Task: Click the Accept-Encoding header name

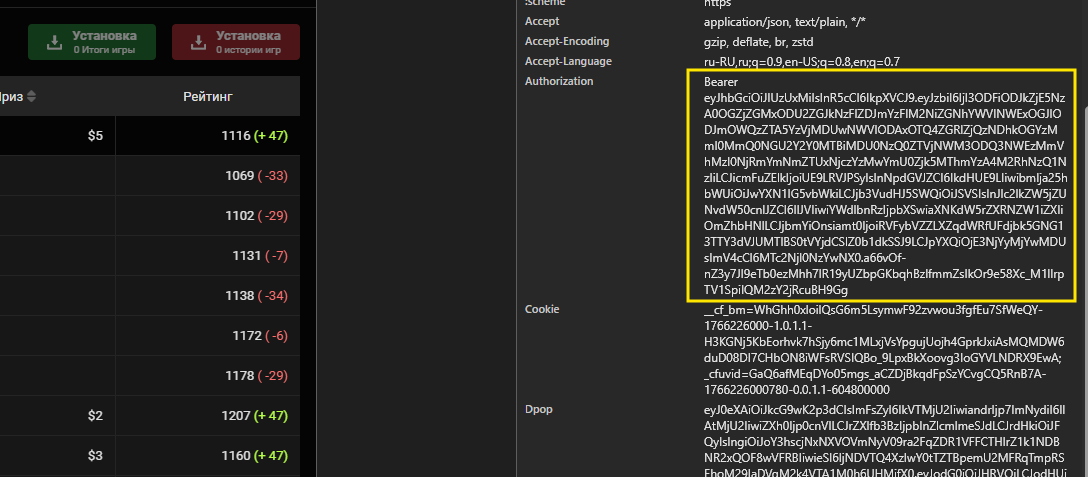Action: tap(567, 42)
